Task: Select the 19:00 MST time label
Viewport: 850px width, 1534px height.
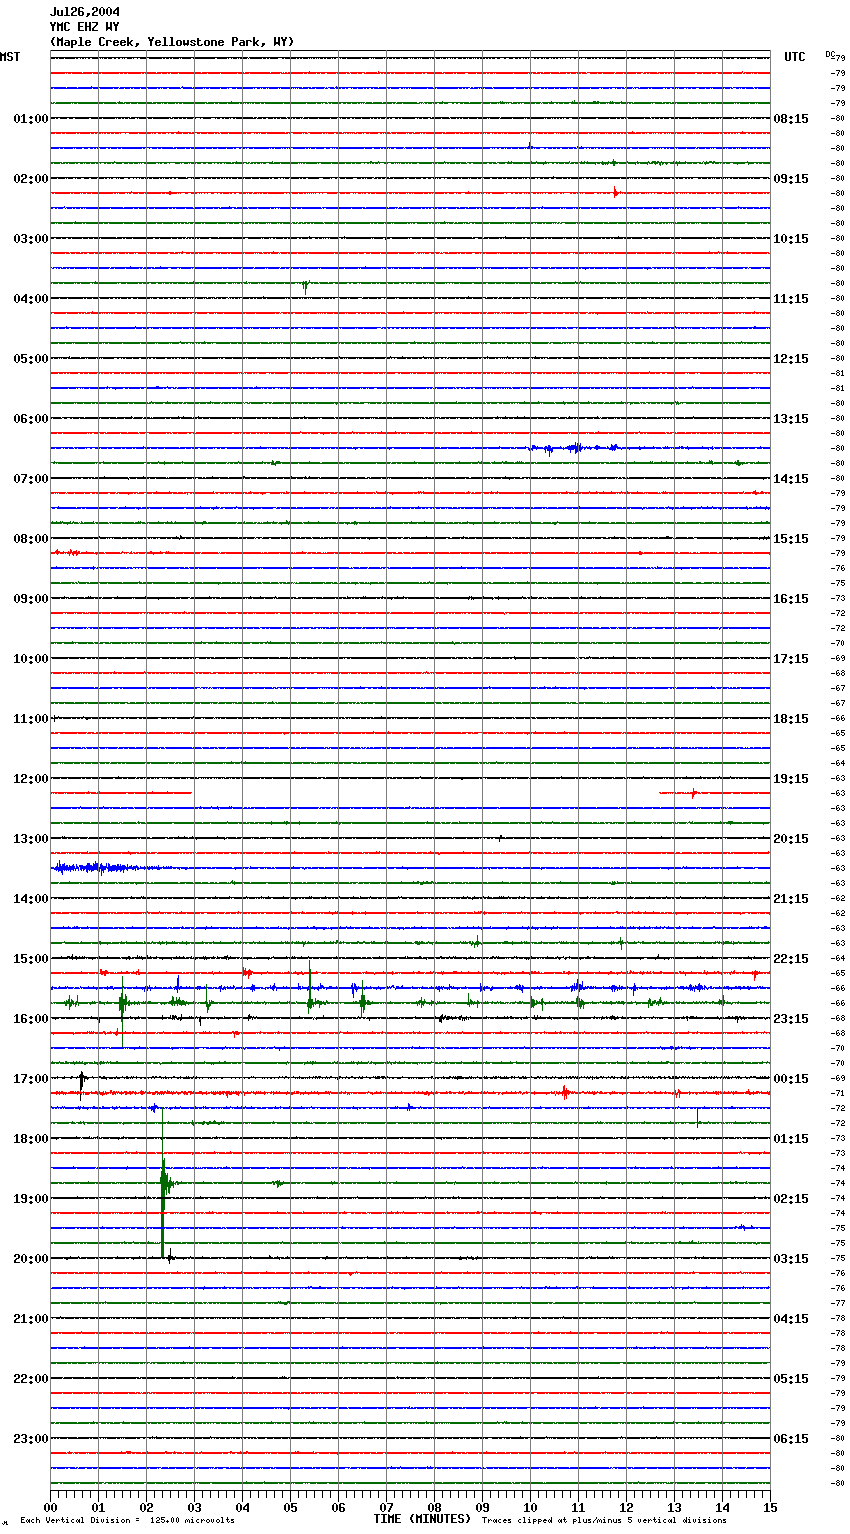Action: pos(31,1199)
